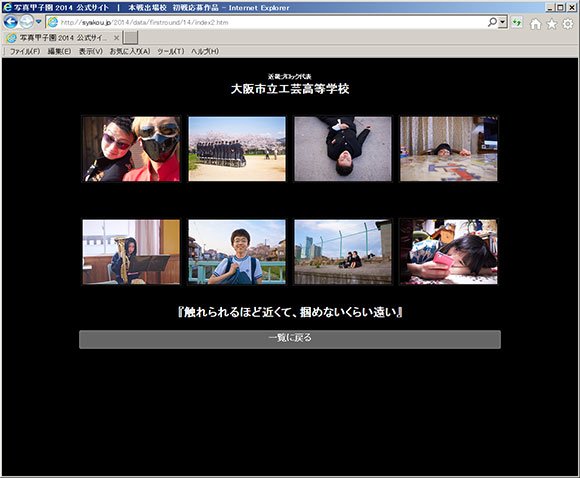Open the girl with pink phone photo
This screenshot has width=580, height=478.
coord(449,252)
